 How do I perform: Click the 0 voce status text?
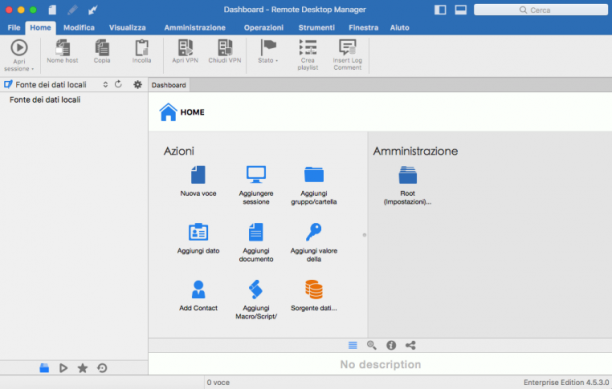[x=218, y=382]
